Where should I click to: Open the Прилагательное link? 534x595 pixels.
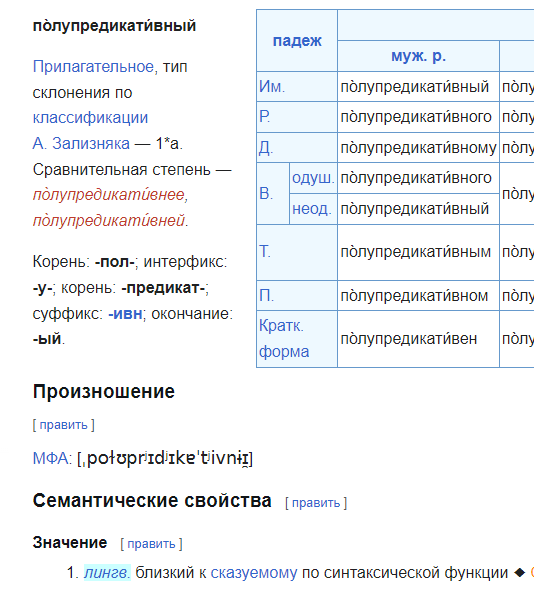coord(93,67)
